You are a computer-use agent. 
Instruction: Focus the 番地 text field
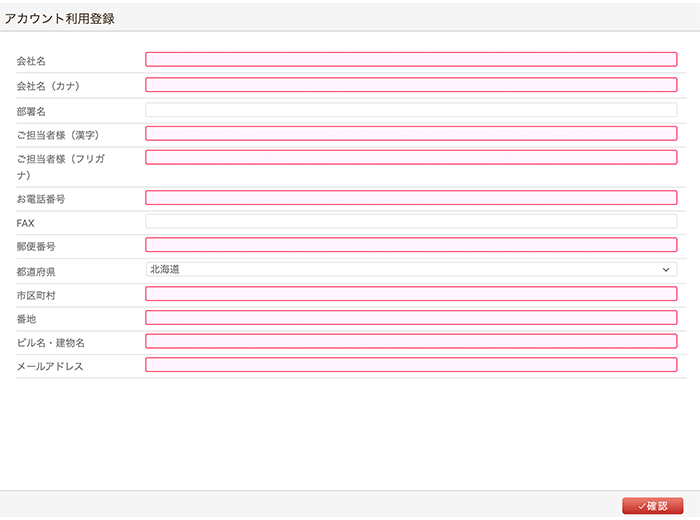pos(411,318)
